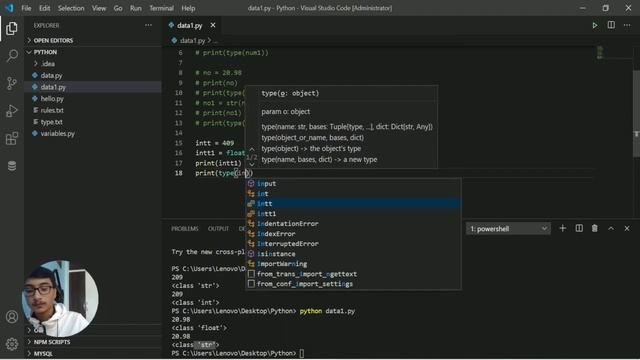Open the Explorer view in activity bar

coord(12,29)
